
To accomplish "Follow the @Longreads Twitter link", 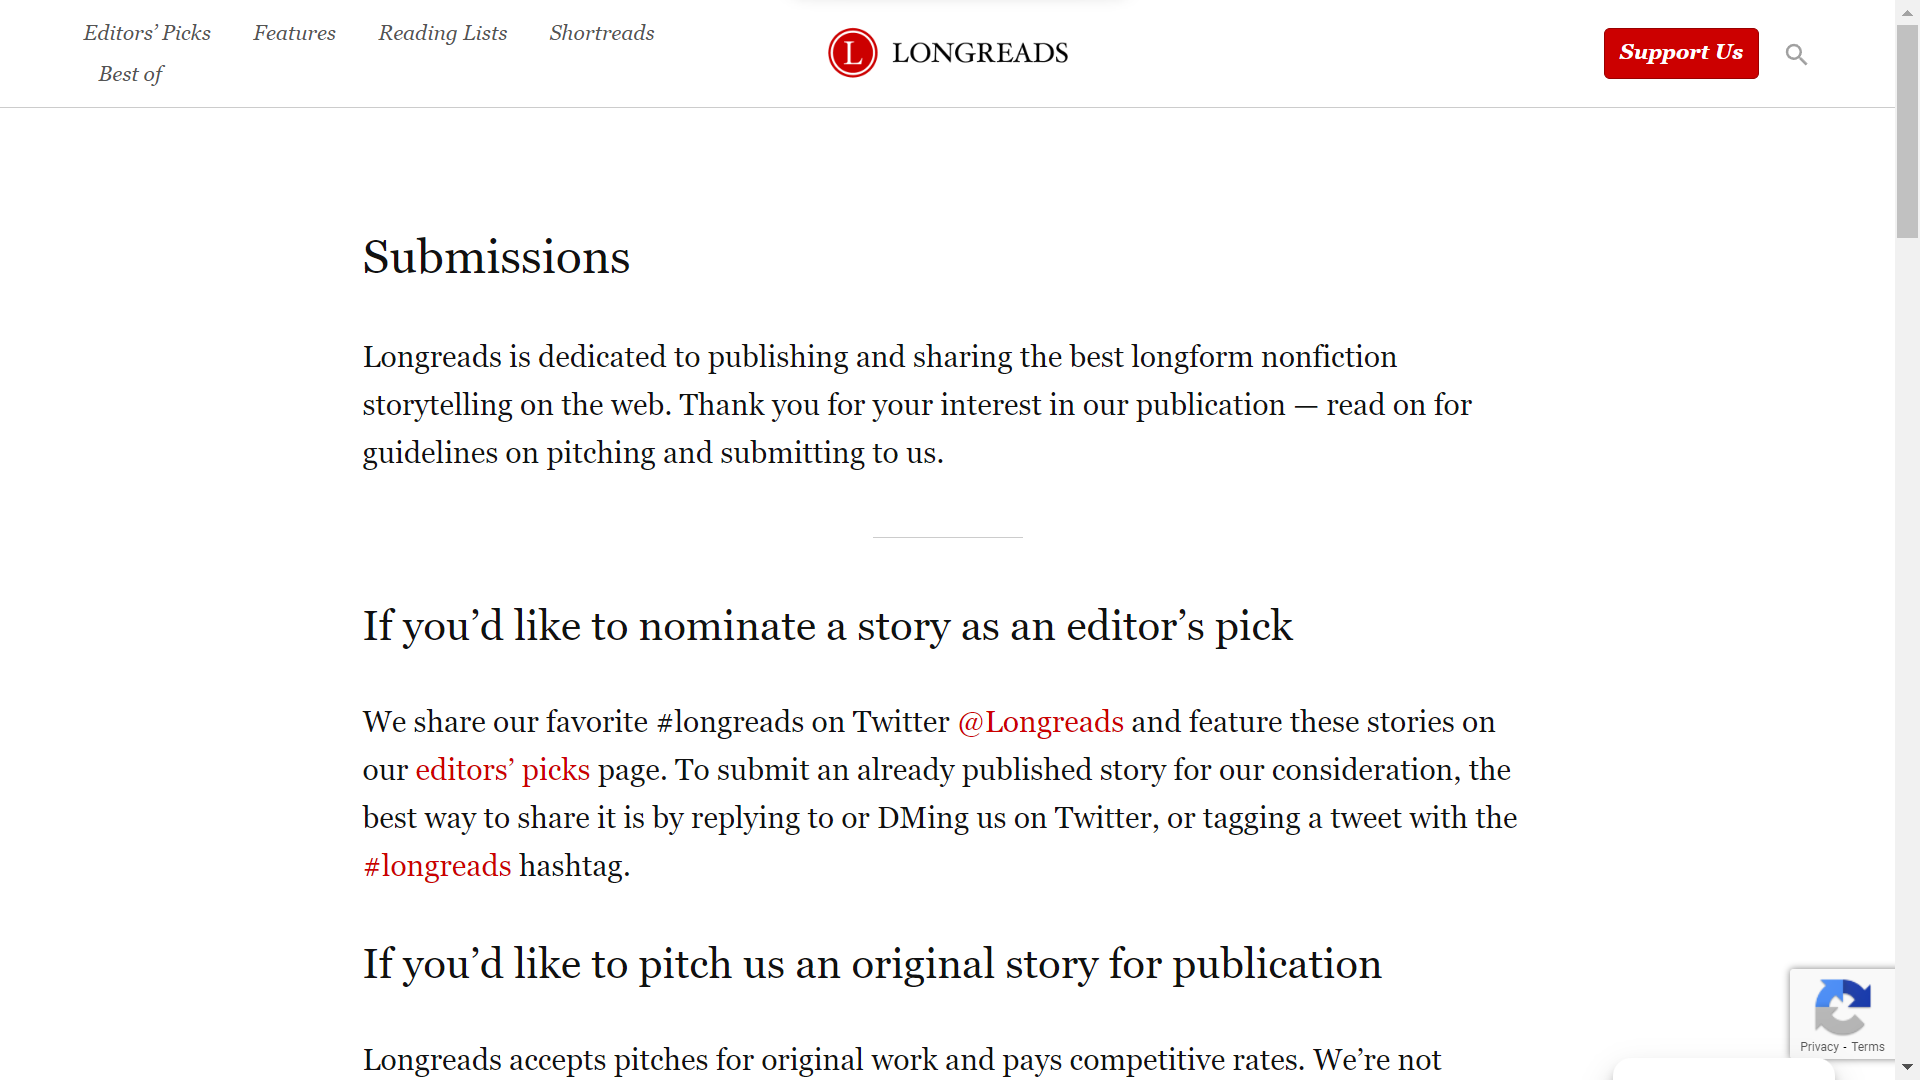I will (x=1041, y=722).
